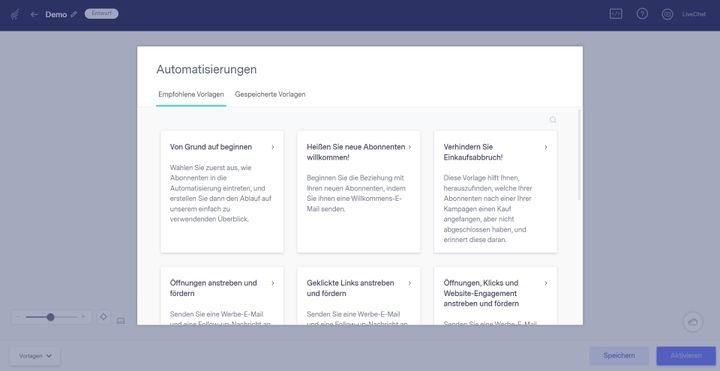720x371 pixels.
Task: Open the LiveChat link
Action: [693, 14]
